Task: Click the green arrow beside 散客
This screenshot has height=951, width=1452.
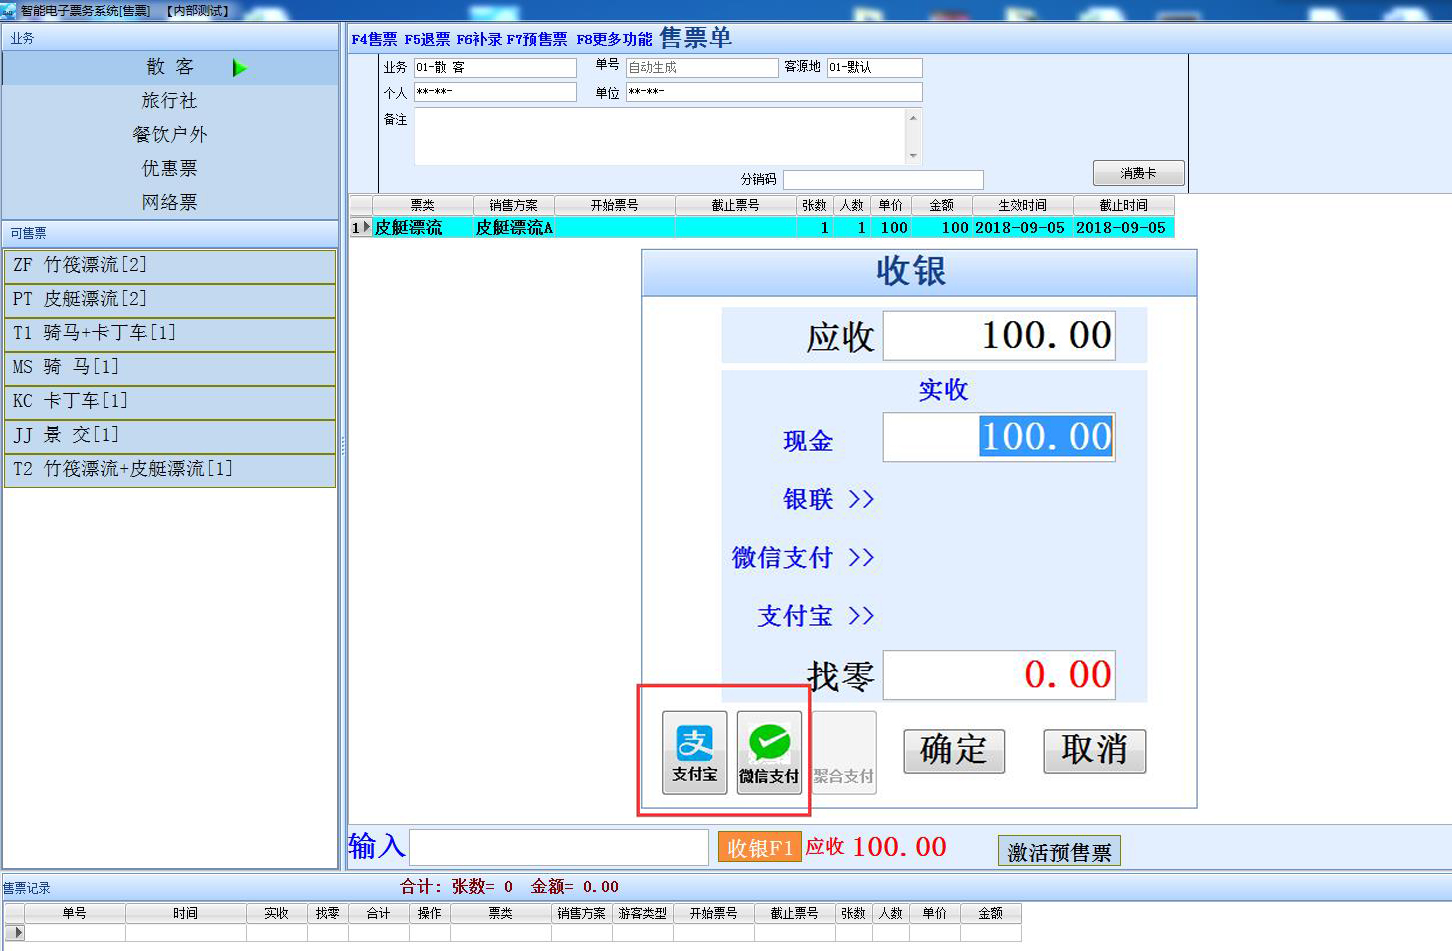Action: tap(239, 68)
